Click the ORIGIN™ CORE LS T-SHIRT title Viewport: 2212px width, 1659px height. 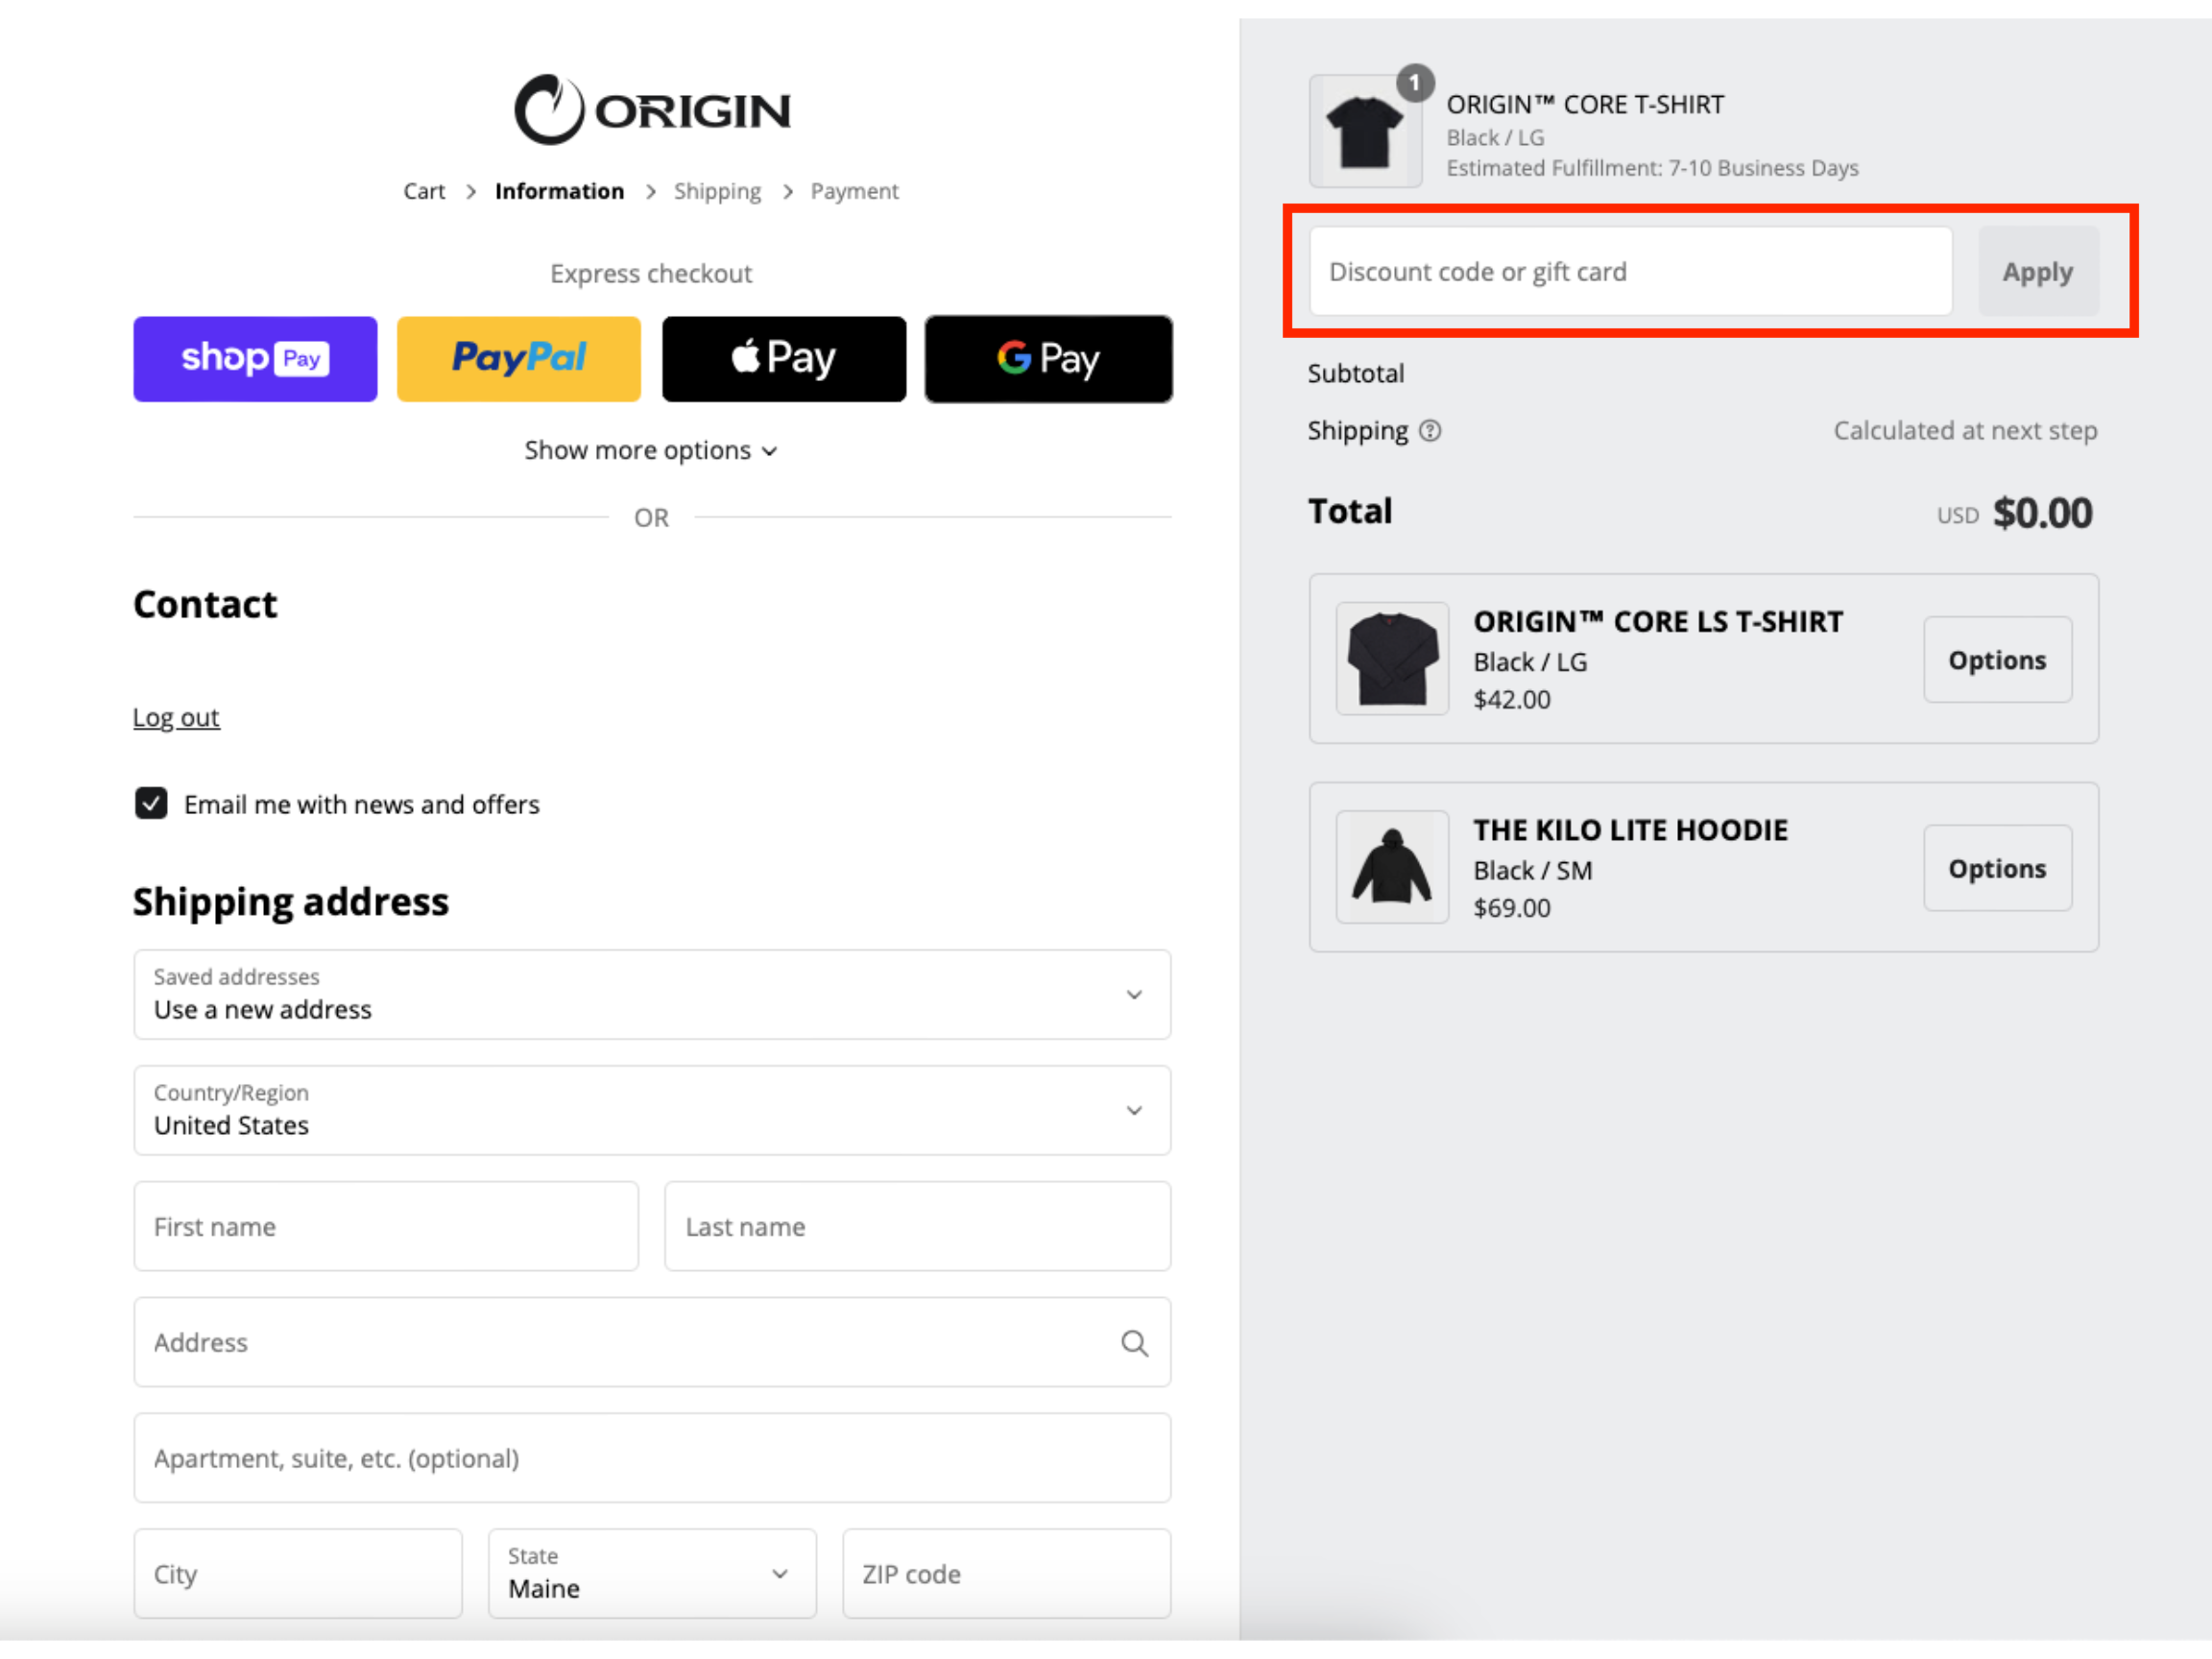[x=1658, y=621]
